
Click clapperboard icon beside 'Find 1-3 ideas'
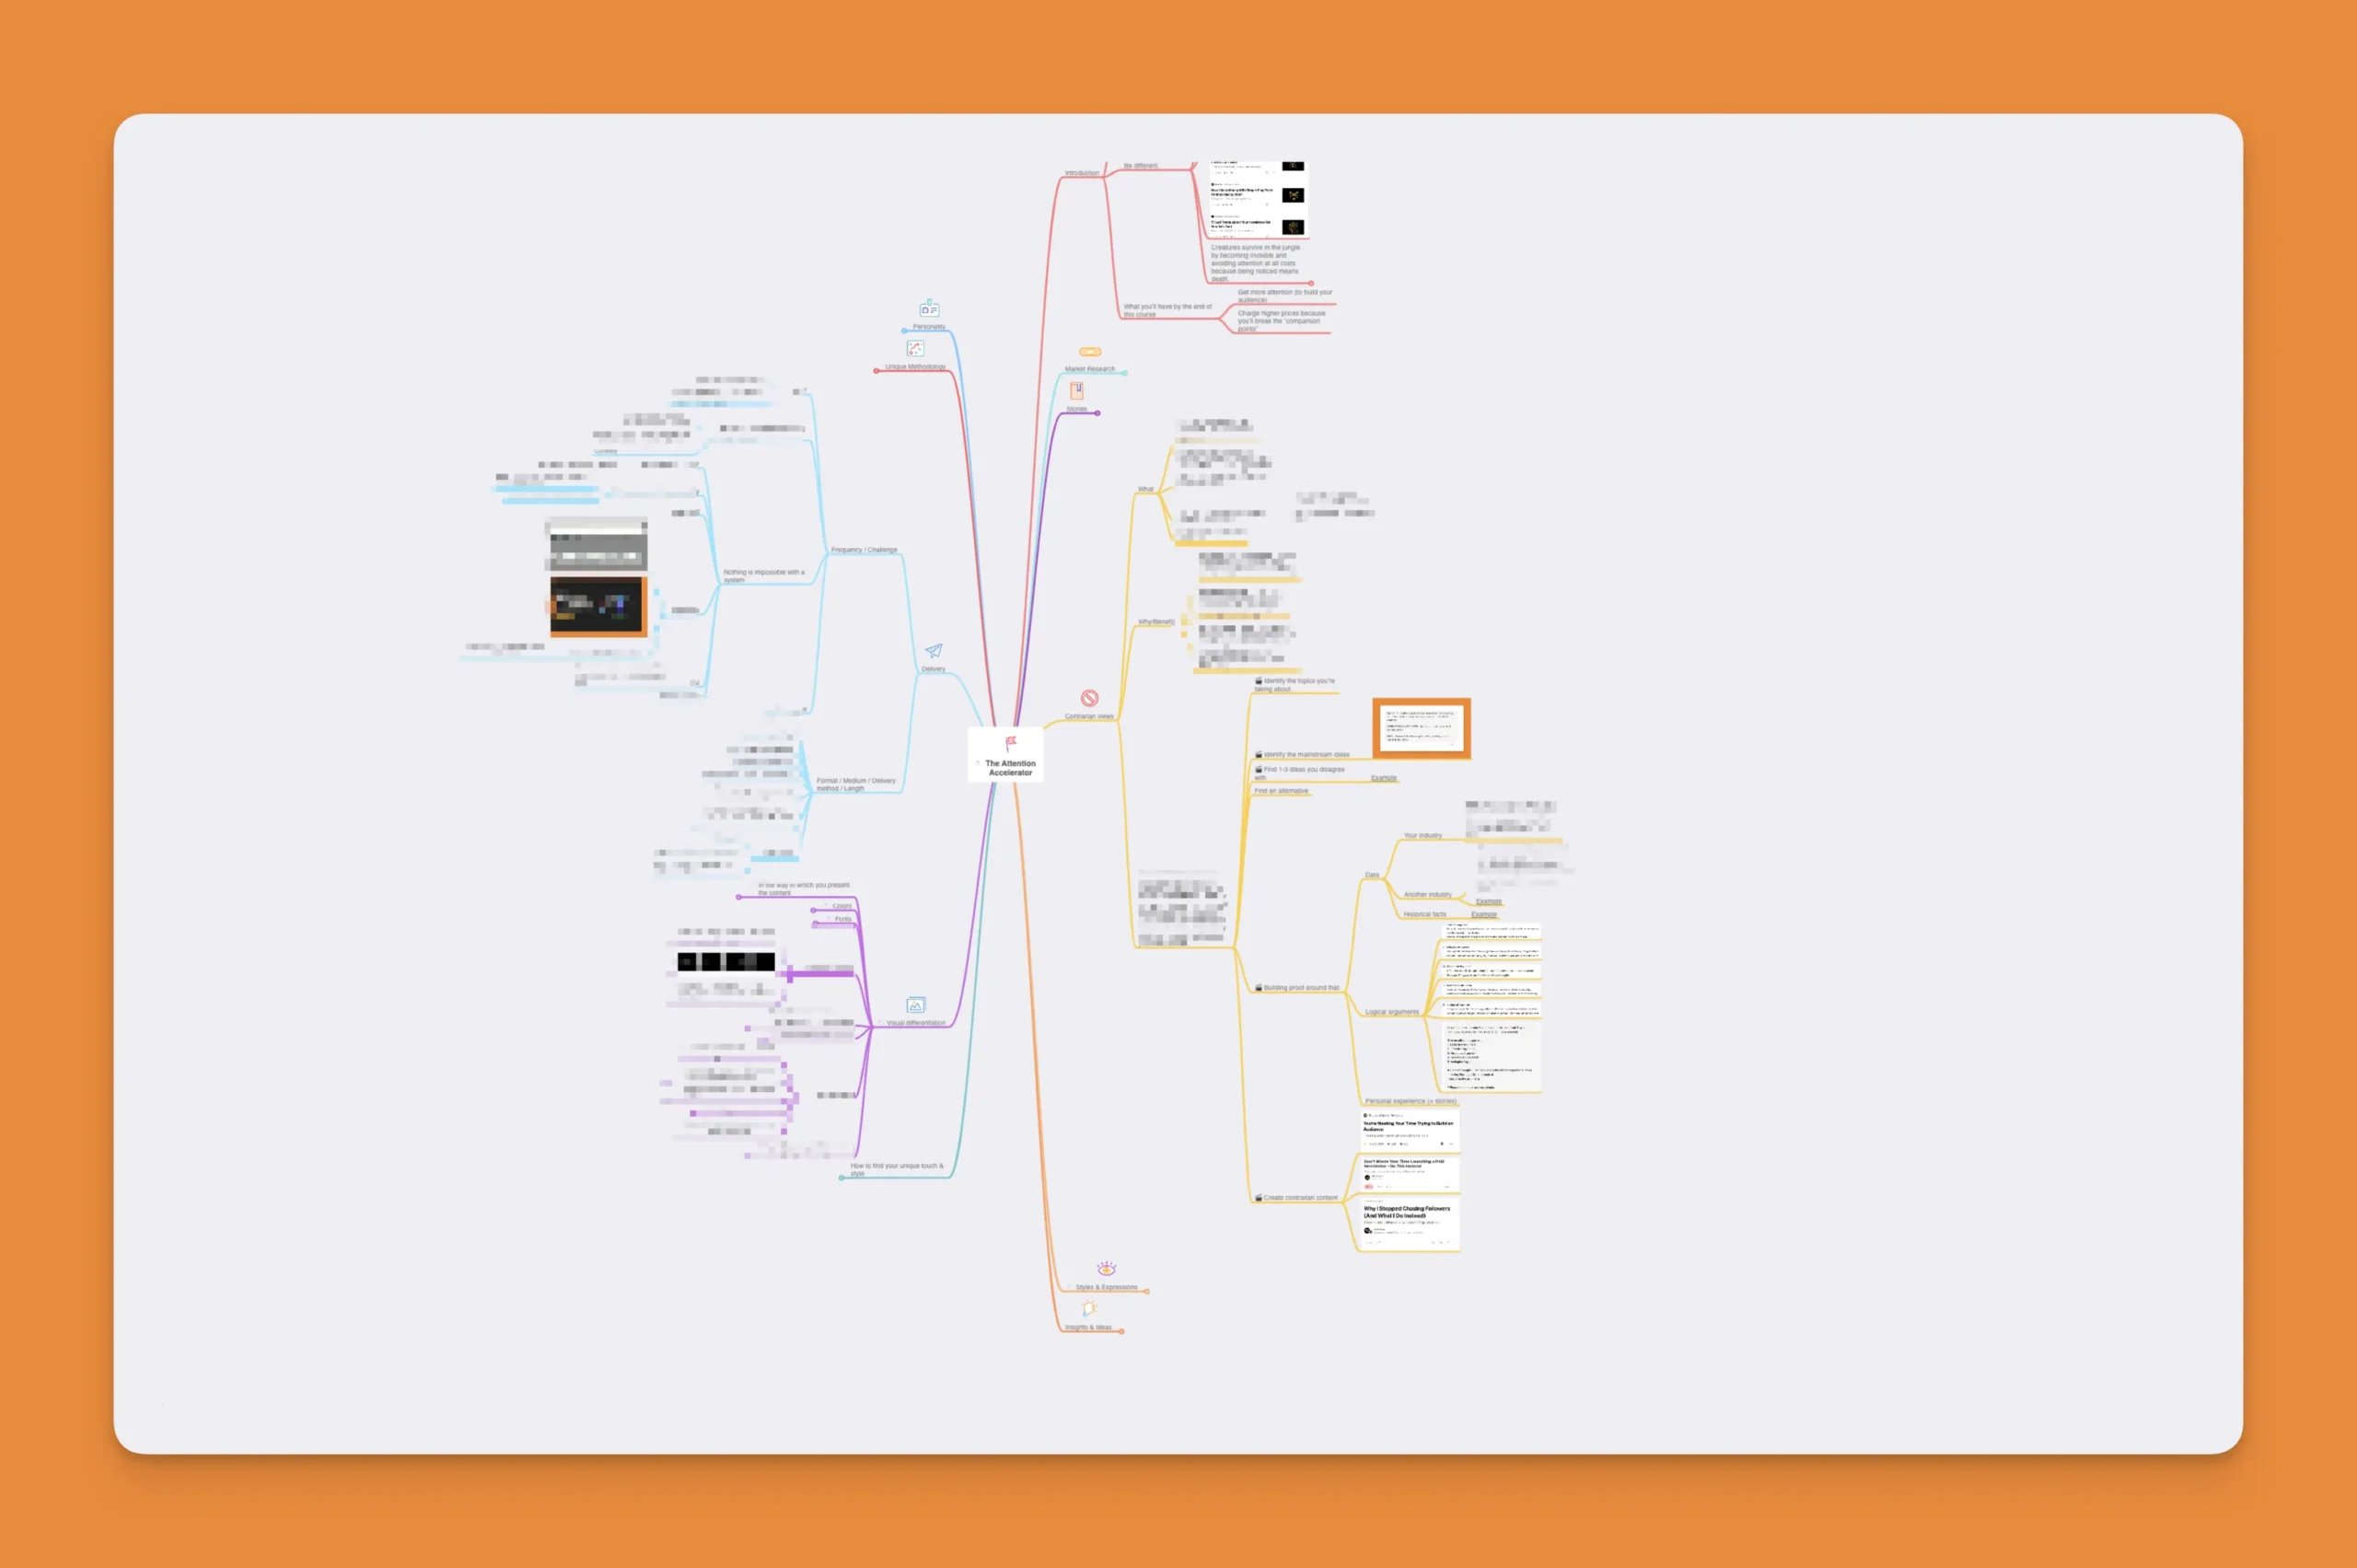tap(1259, 770)
